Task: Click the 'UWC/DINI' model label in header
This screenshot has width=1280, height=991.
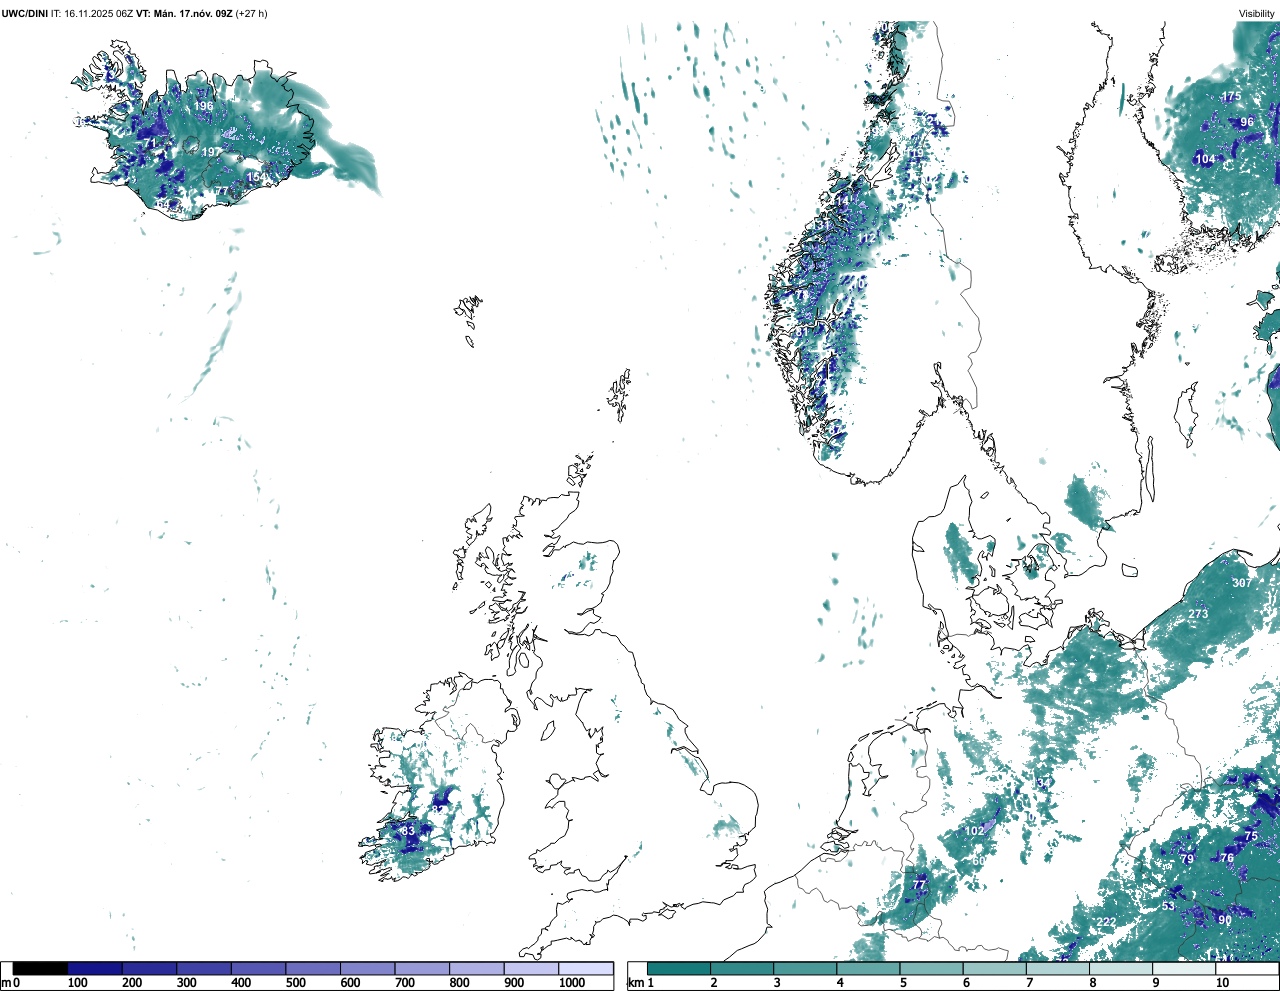Action: tap(25, 13)
